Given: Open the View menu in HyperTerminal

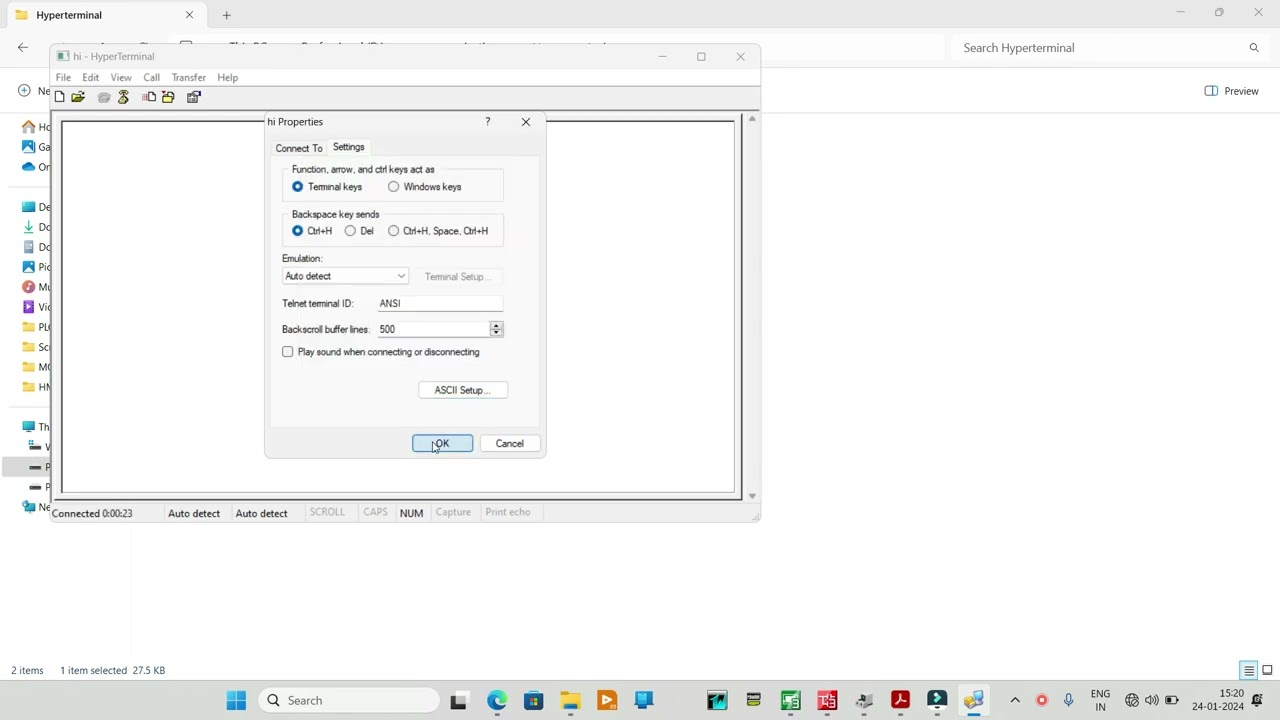Looking at the screenshot, I should click(121, 77).
